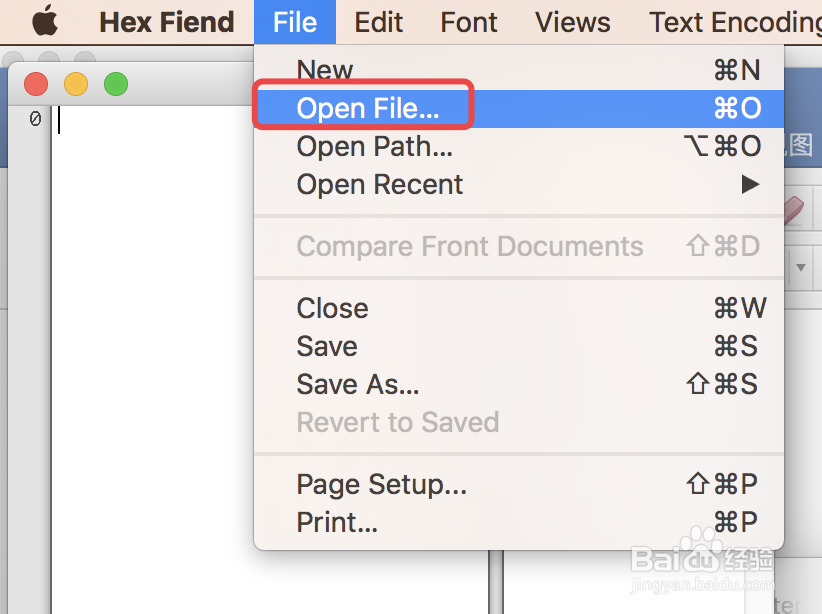Open the Edit menu

coord(379,21)
